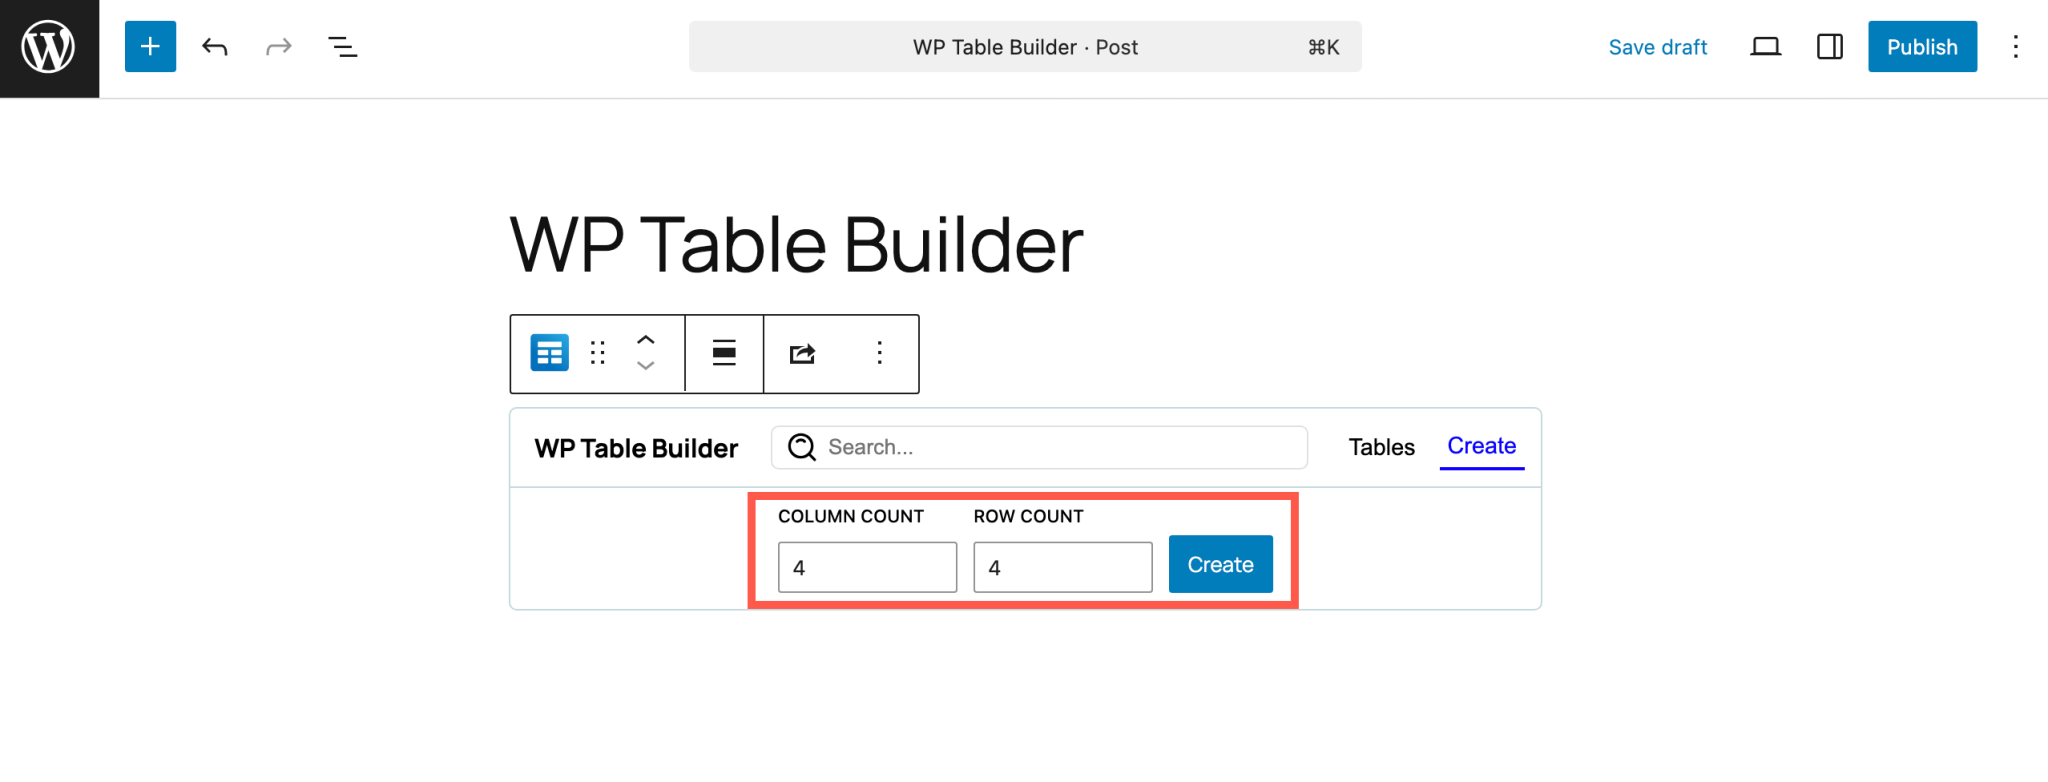Open the block inserter plus button
Viewport: 2048px width, 782px height.
tap(150, 46)
